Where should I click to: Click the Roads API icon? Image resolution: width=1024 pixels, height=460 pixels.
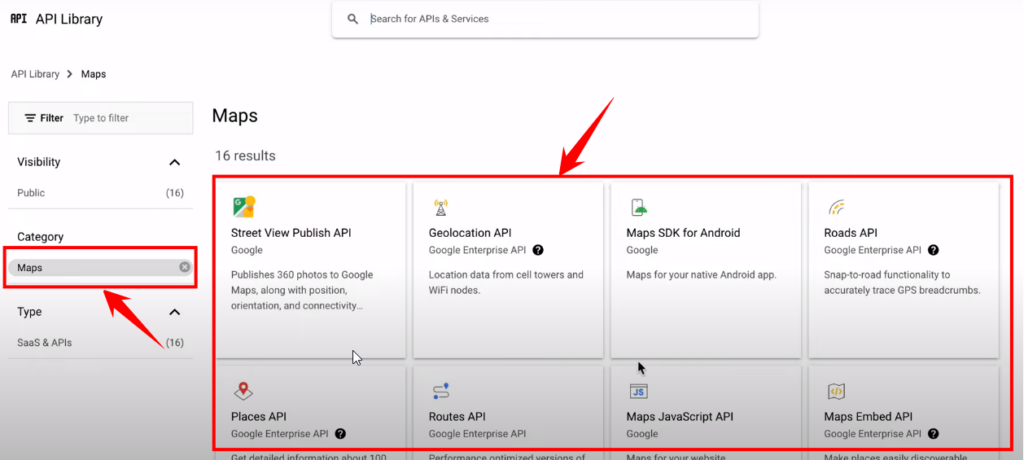836,207
